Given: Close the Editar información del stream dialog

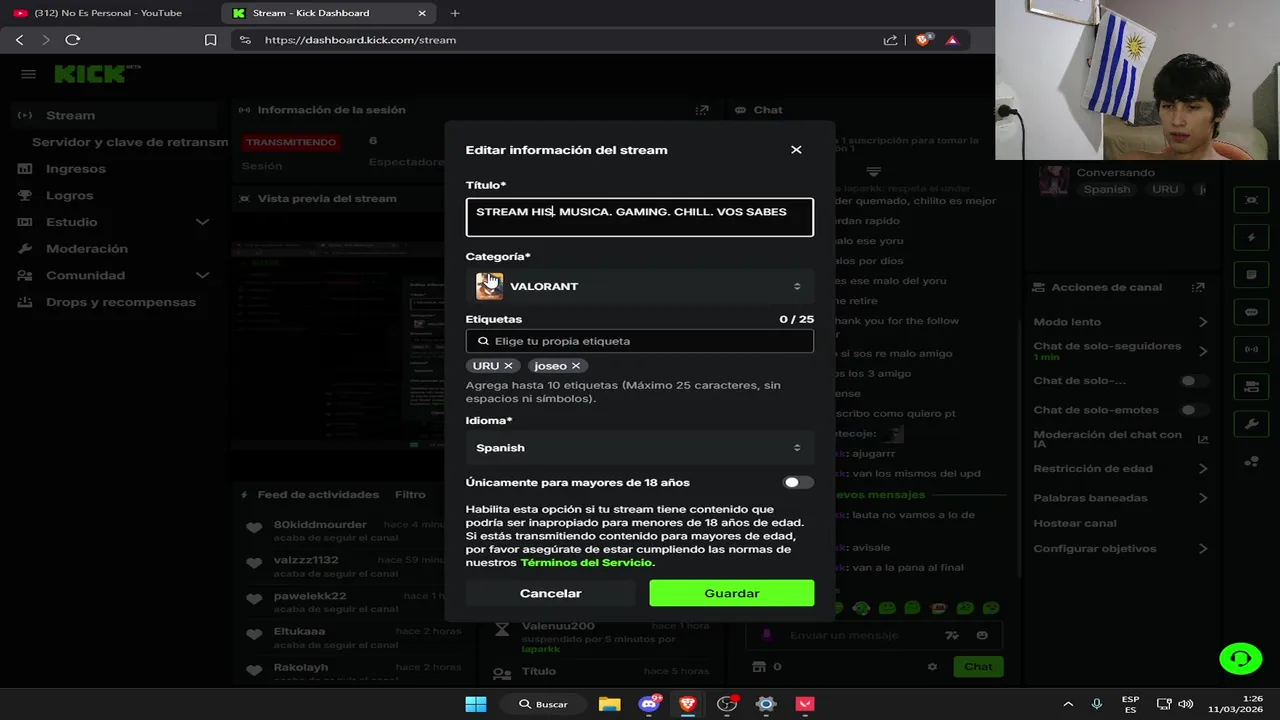Looking at the screenshot, I should pos(796,150).
